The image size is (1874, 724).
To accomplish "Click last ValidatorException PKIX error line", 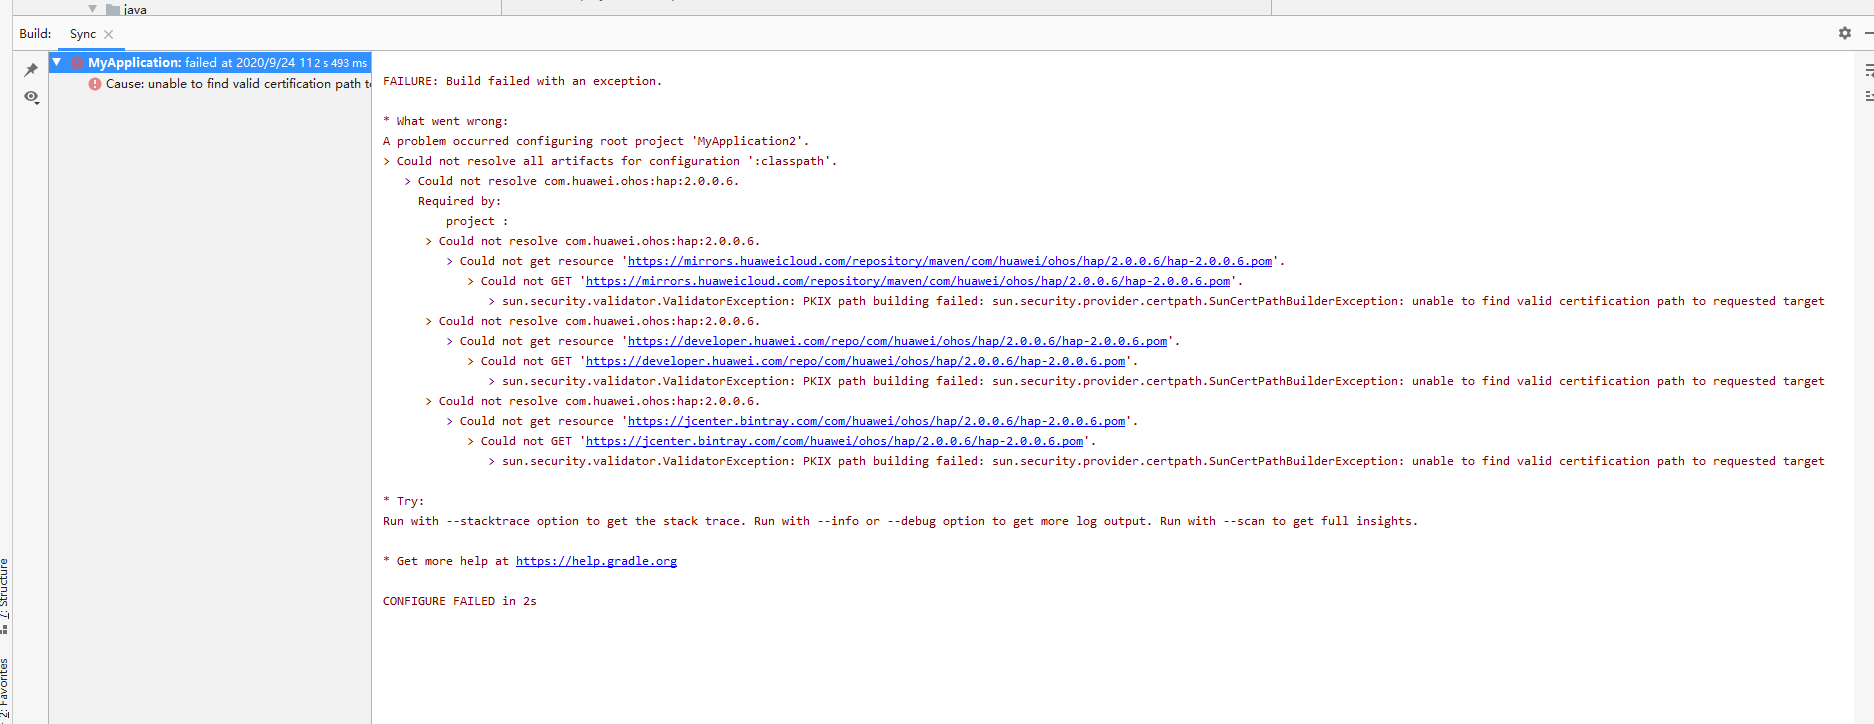I will (x=1156, y=461).
